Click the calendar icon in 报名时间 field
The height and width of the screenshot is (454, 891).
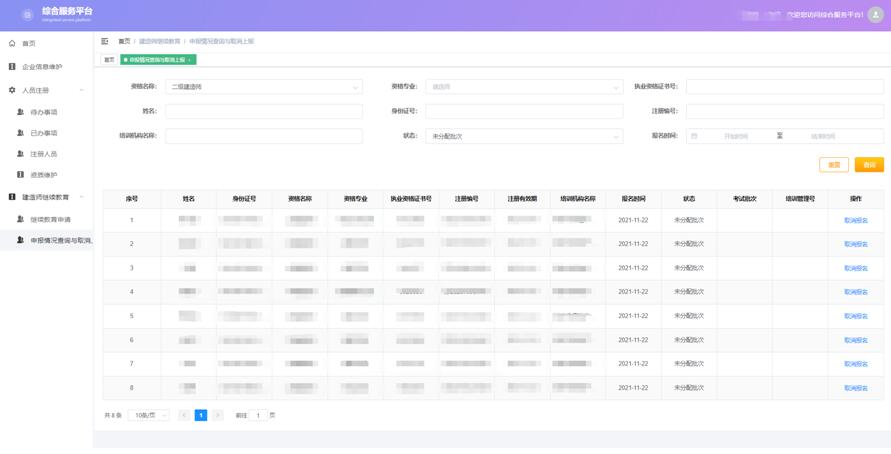coord(694,136)
